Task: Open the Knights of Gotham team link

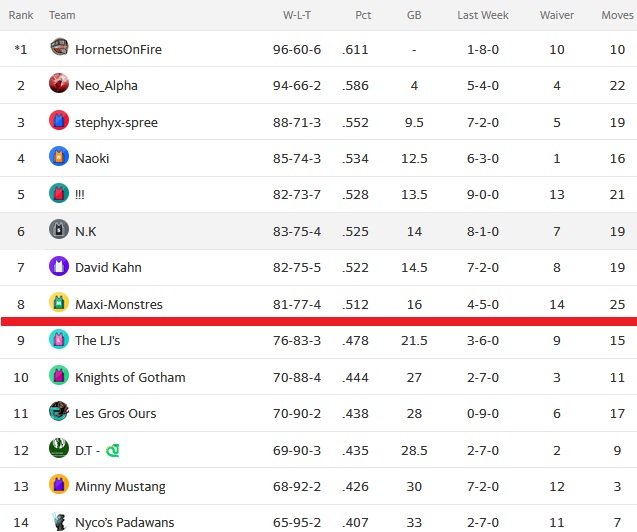Action: click(130, 377)
